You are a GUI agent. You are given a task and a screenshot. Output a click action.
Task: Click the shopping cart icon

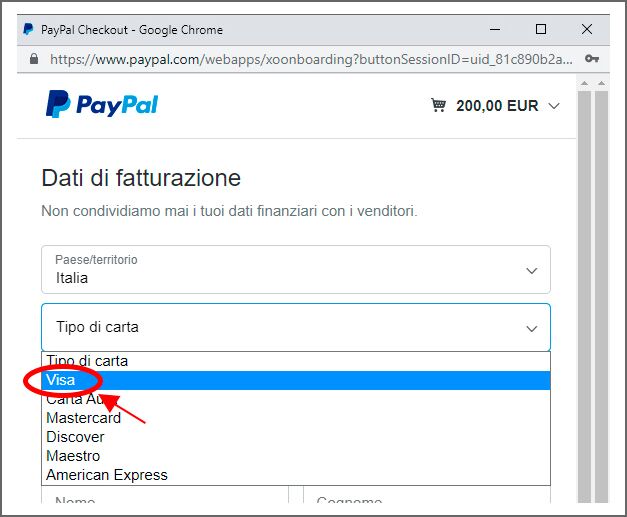coord(438,105)
